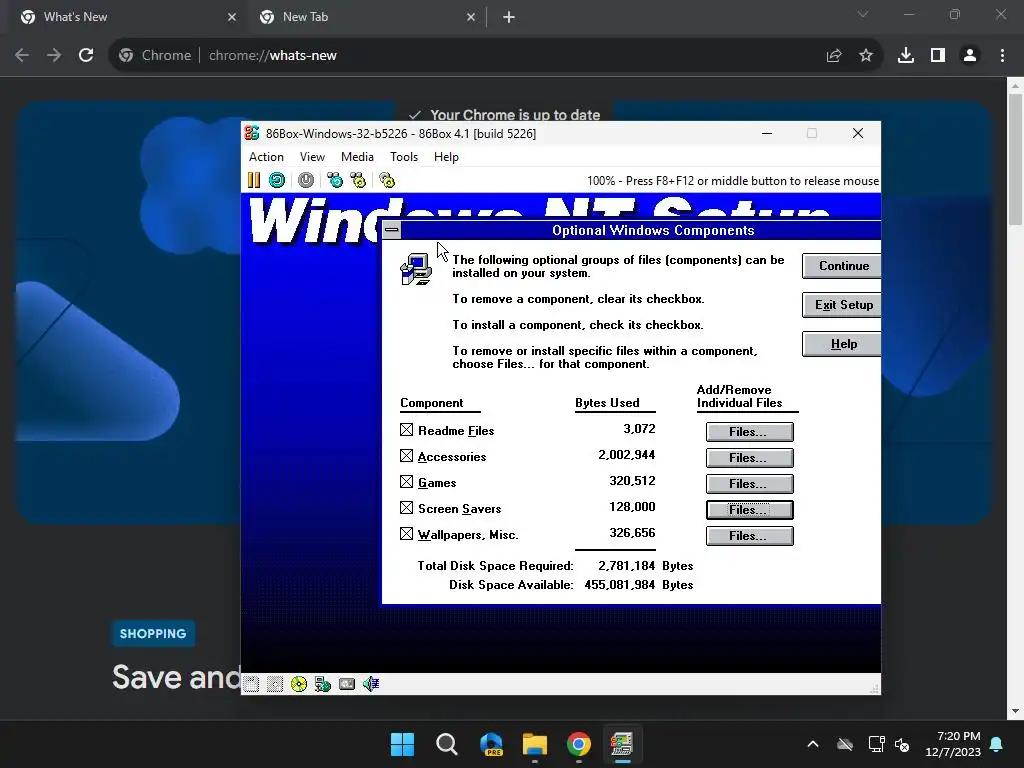1024x768 pixels.
Task: Open the Windows Start menu
Action: [402, 744]
